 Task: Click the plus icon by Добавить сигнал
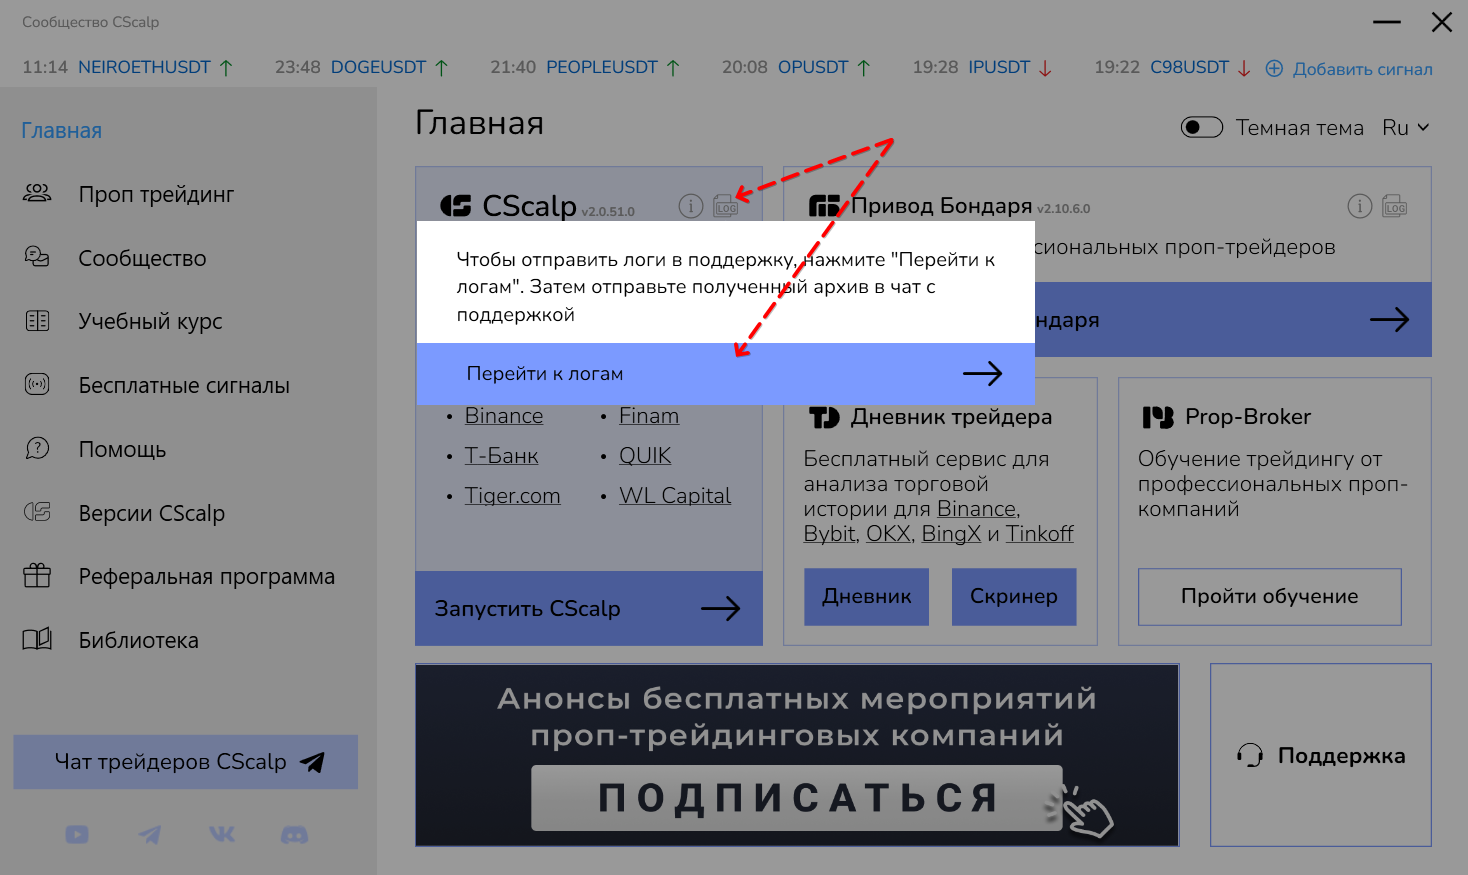1274,68
